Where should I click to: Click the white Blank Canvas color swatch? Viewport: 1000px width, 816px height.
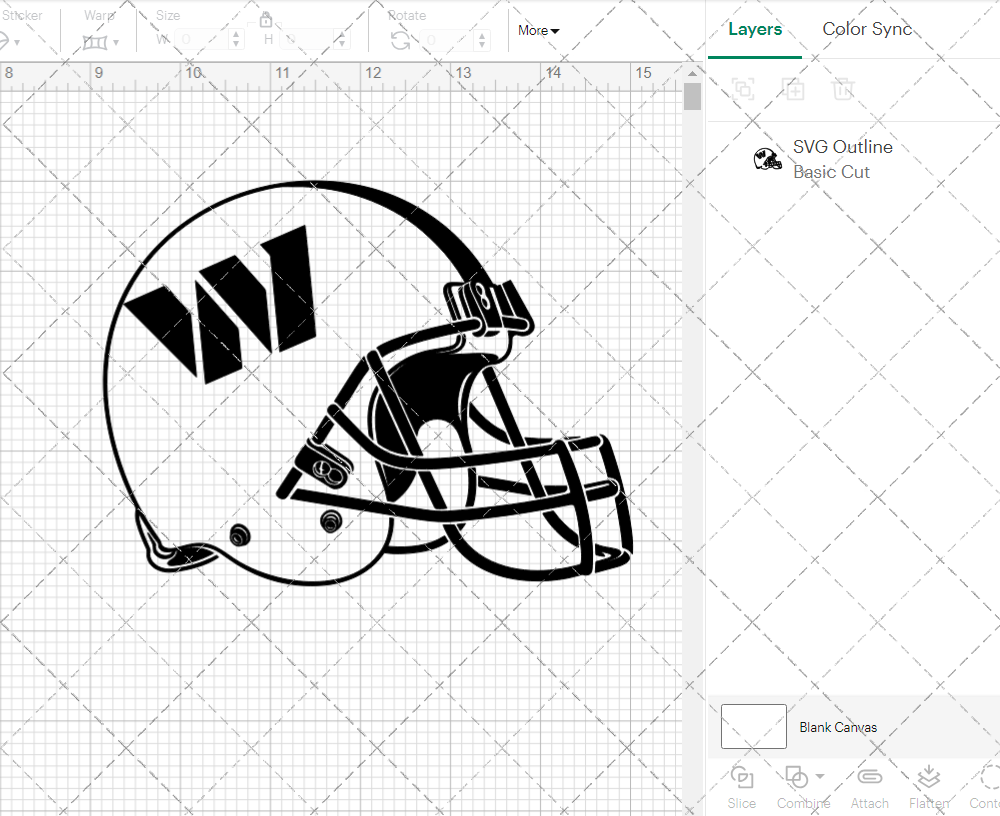[753, 727]
